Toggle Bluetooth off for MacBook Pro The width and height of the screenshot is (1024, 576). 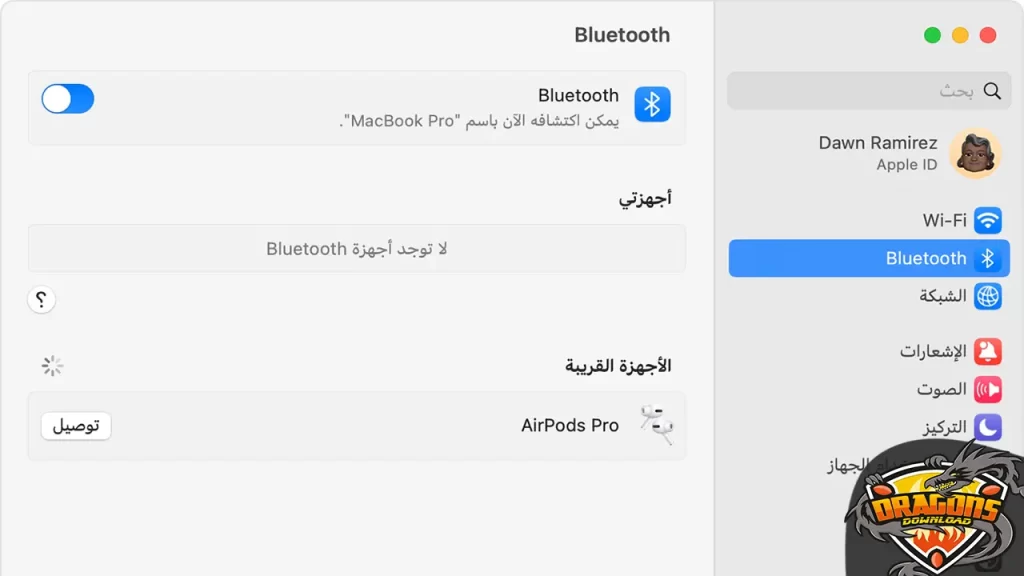point(67,99)
